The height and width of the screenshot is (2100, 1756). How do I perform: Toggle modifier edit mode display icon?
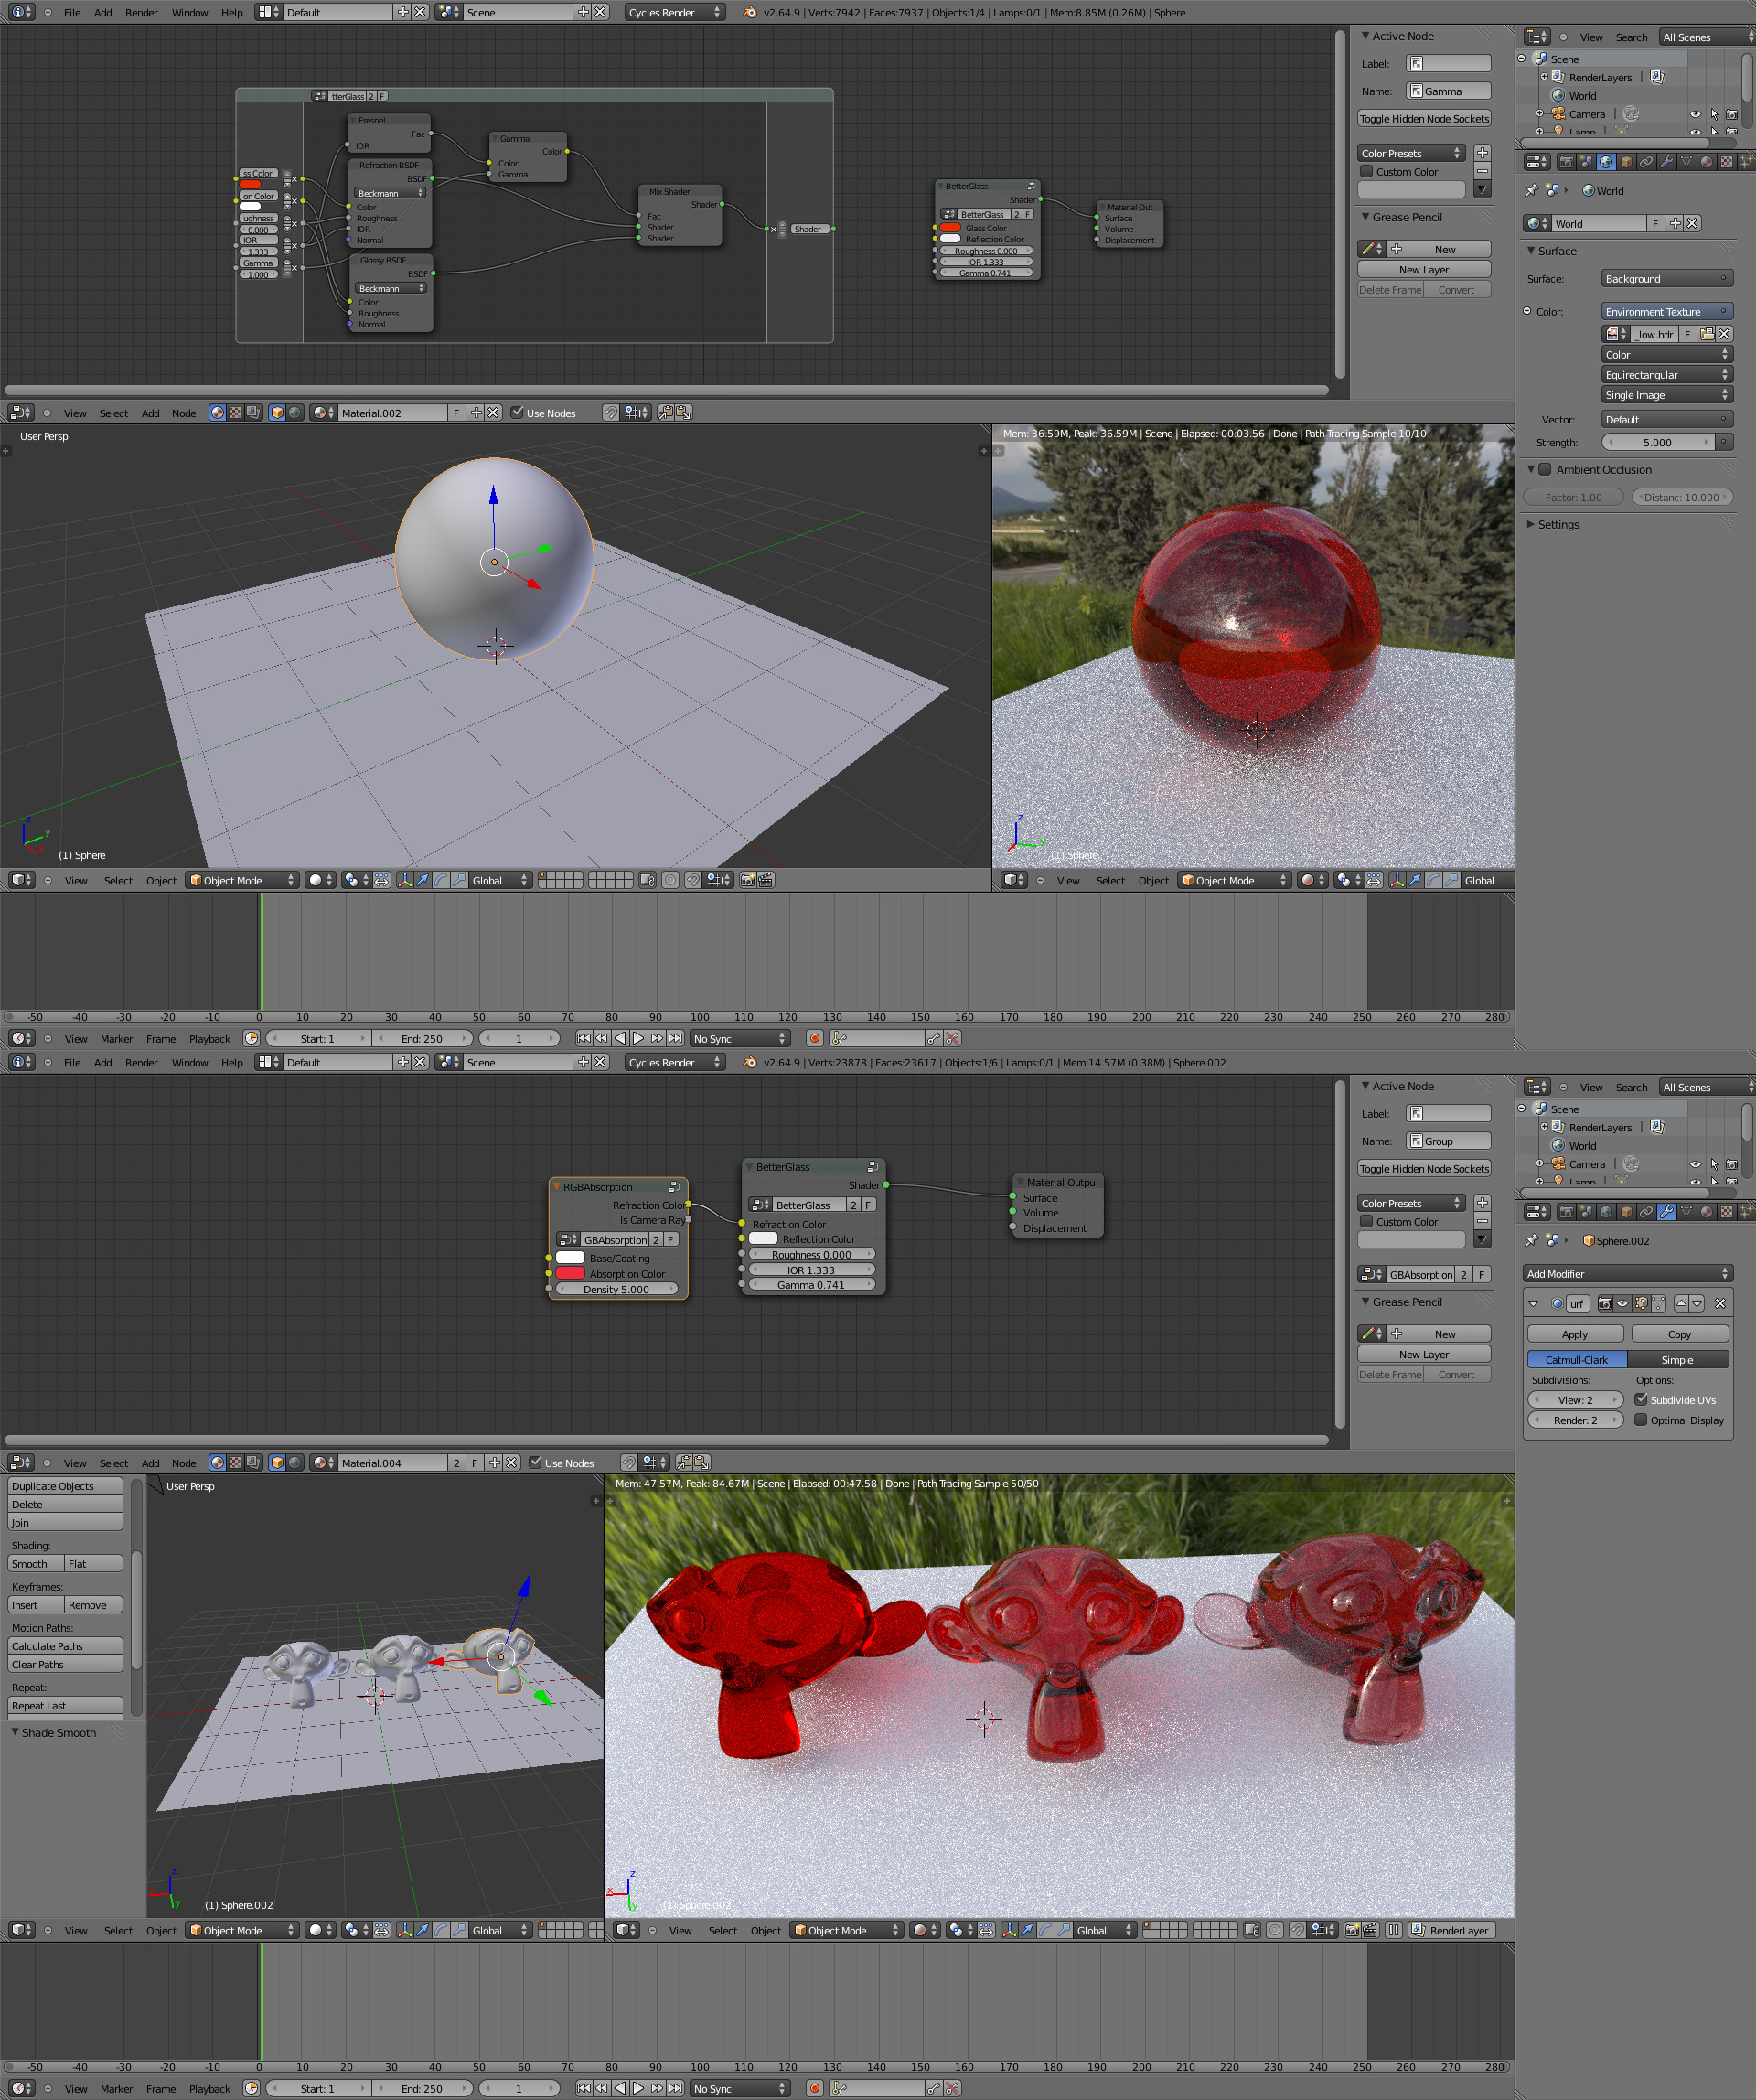coord(1640,1303)
